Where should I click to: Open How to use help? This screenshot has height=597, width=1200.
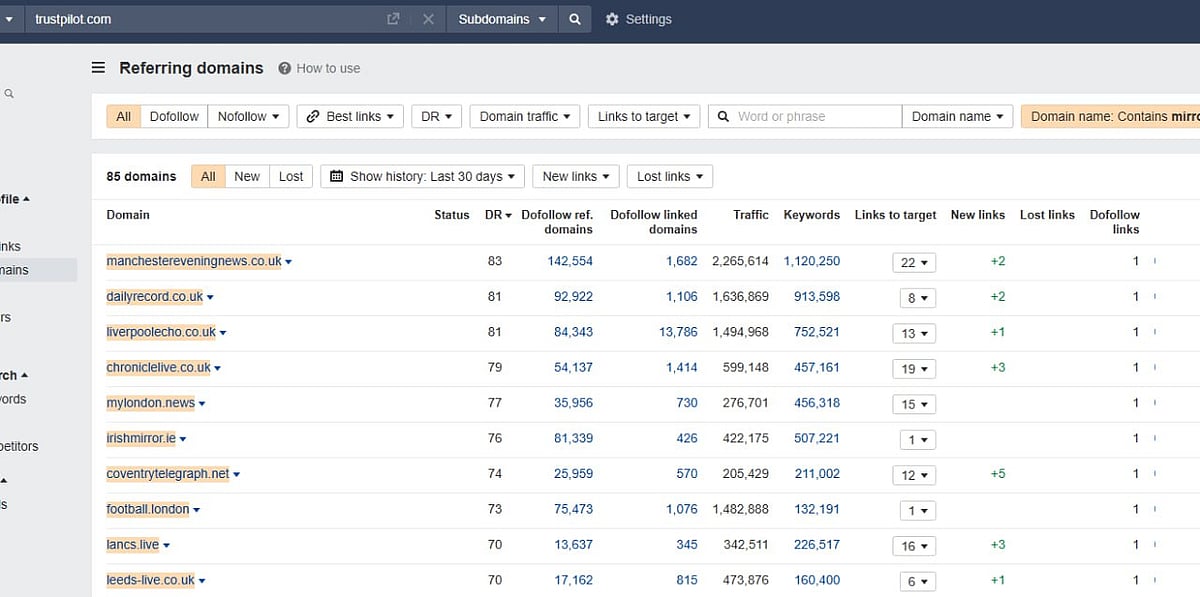[319, 68]
